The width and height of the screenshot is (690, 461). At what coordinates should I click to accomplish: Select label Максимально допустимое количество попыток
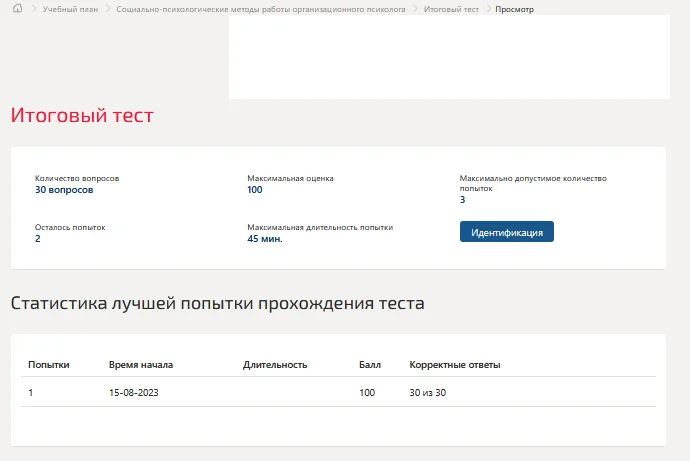533,183
